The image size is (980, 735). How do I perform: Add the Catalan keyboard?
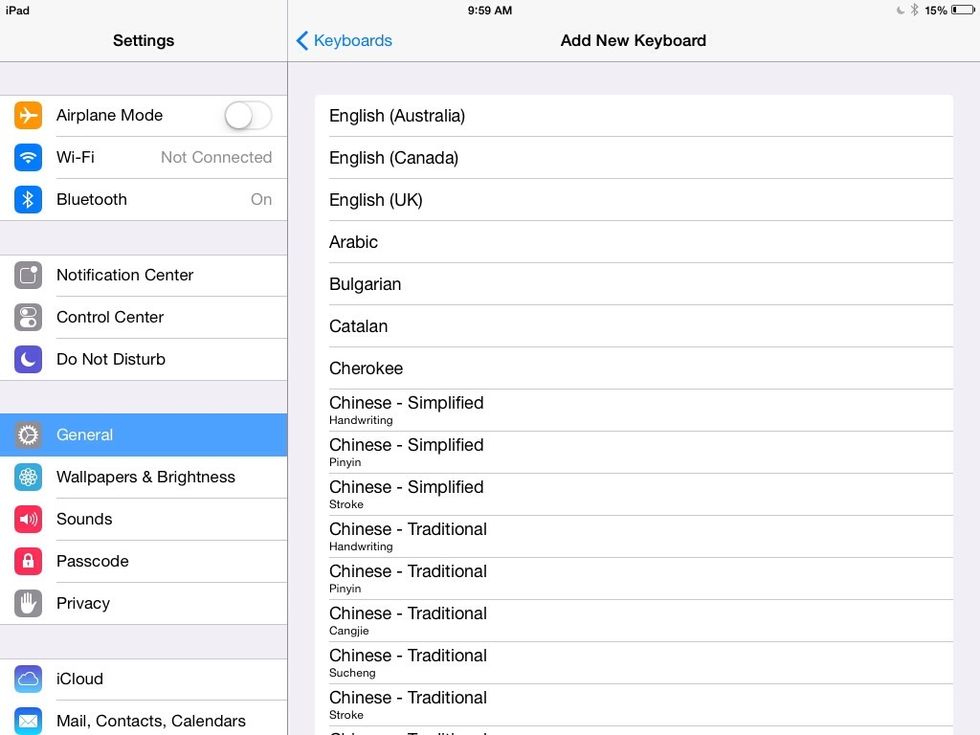pyautogui.click(x=634, y=326)
